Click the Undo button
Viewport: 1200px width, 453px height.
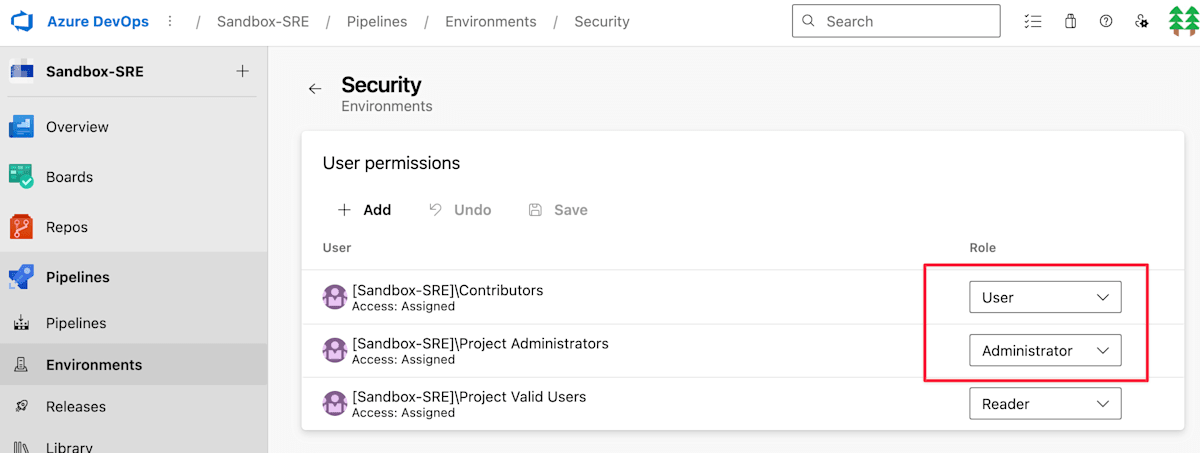[x=460, y=210]
